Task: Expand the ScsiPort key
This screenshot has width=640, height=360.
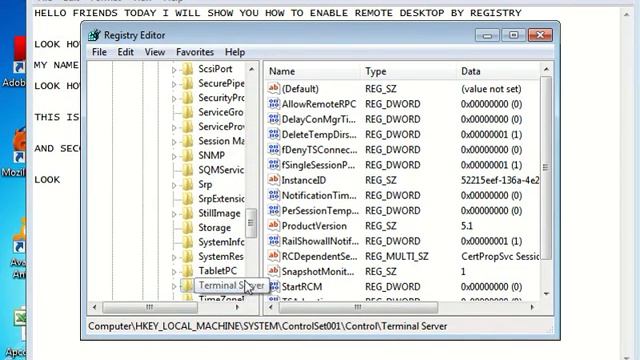Action: [x=174, y=70]
